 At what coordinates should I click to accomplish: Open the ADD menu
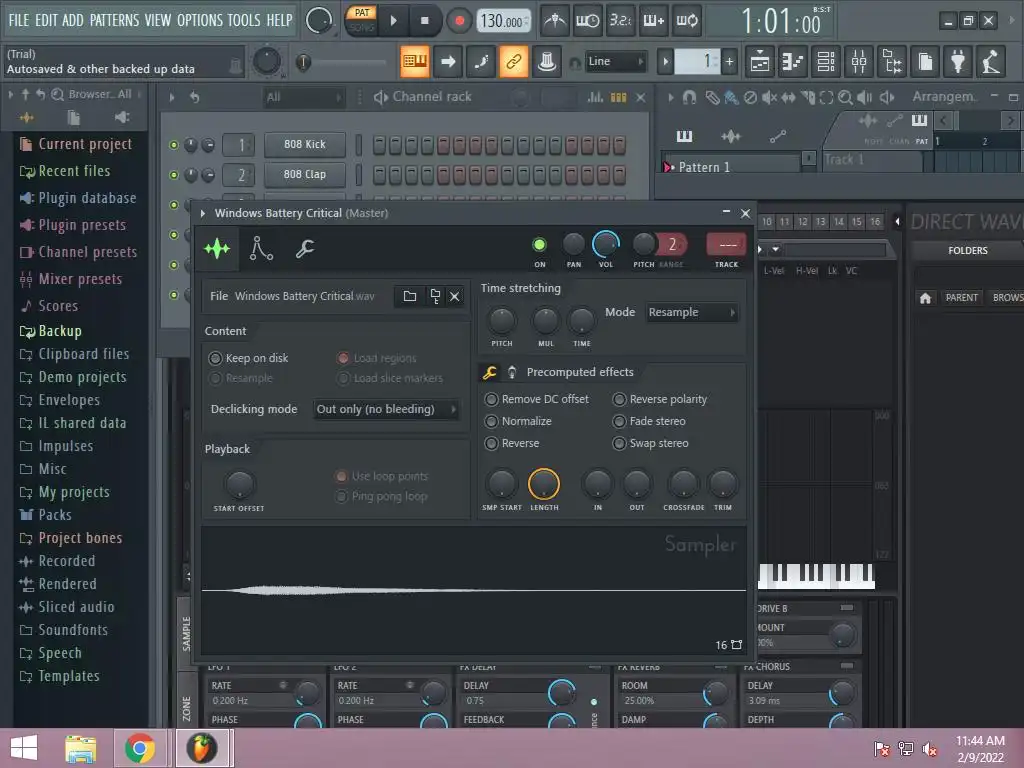[x=72, y=20]
